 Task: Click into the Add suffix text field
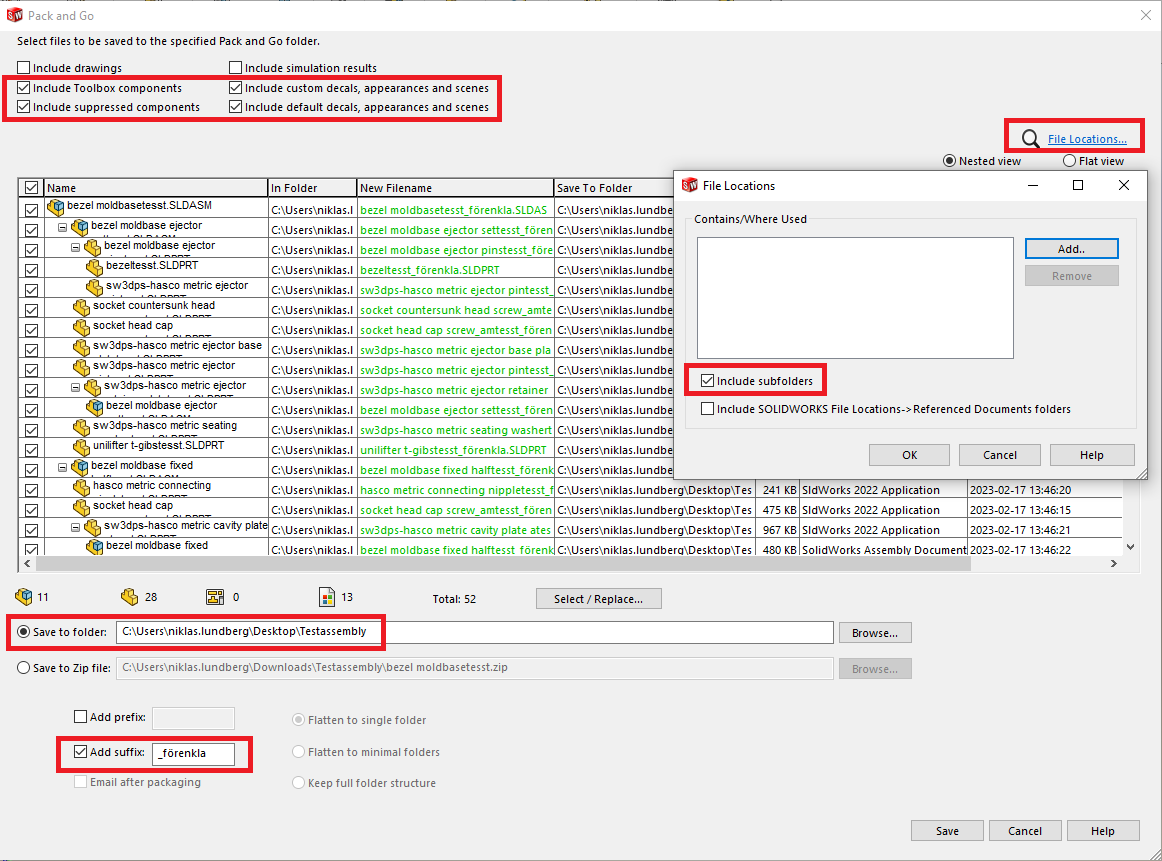(193, 753)
